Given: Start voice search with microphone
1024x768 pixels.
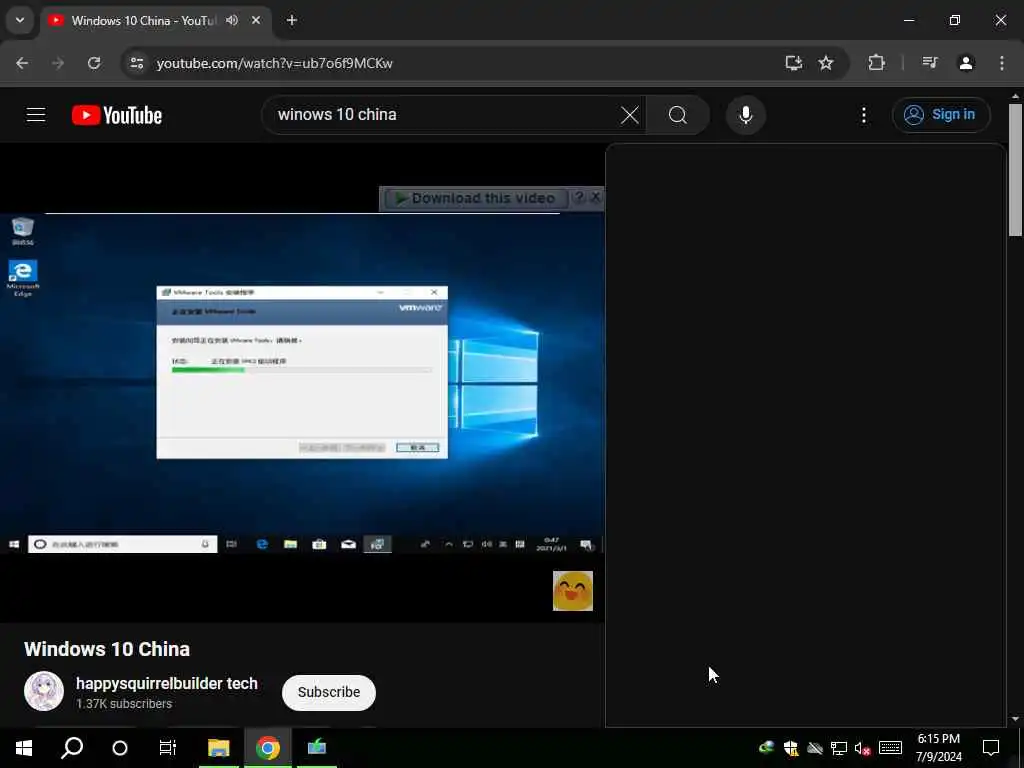Looking at the screenshot, I should tap(745, 115).
